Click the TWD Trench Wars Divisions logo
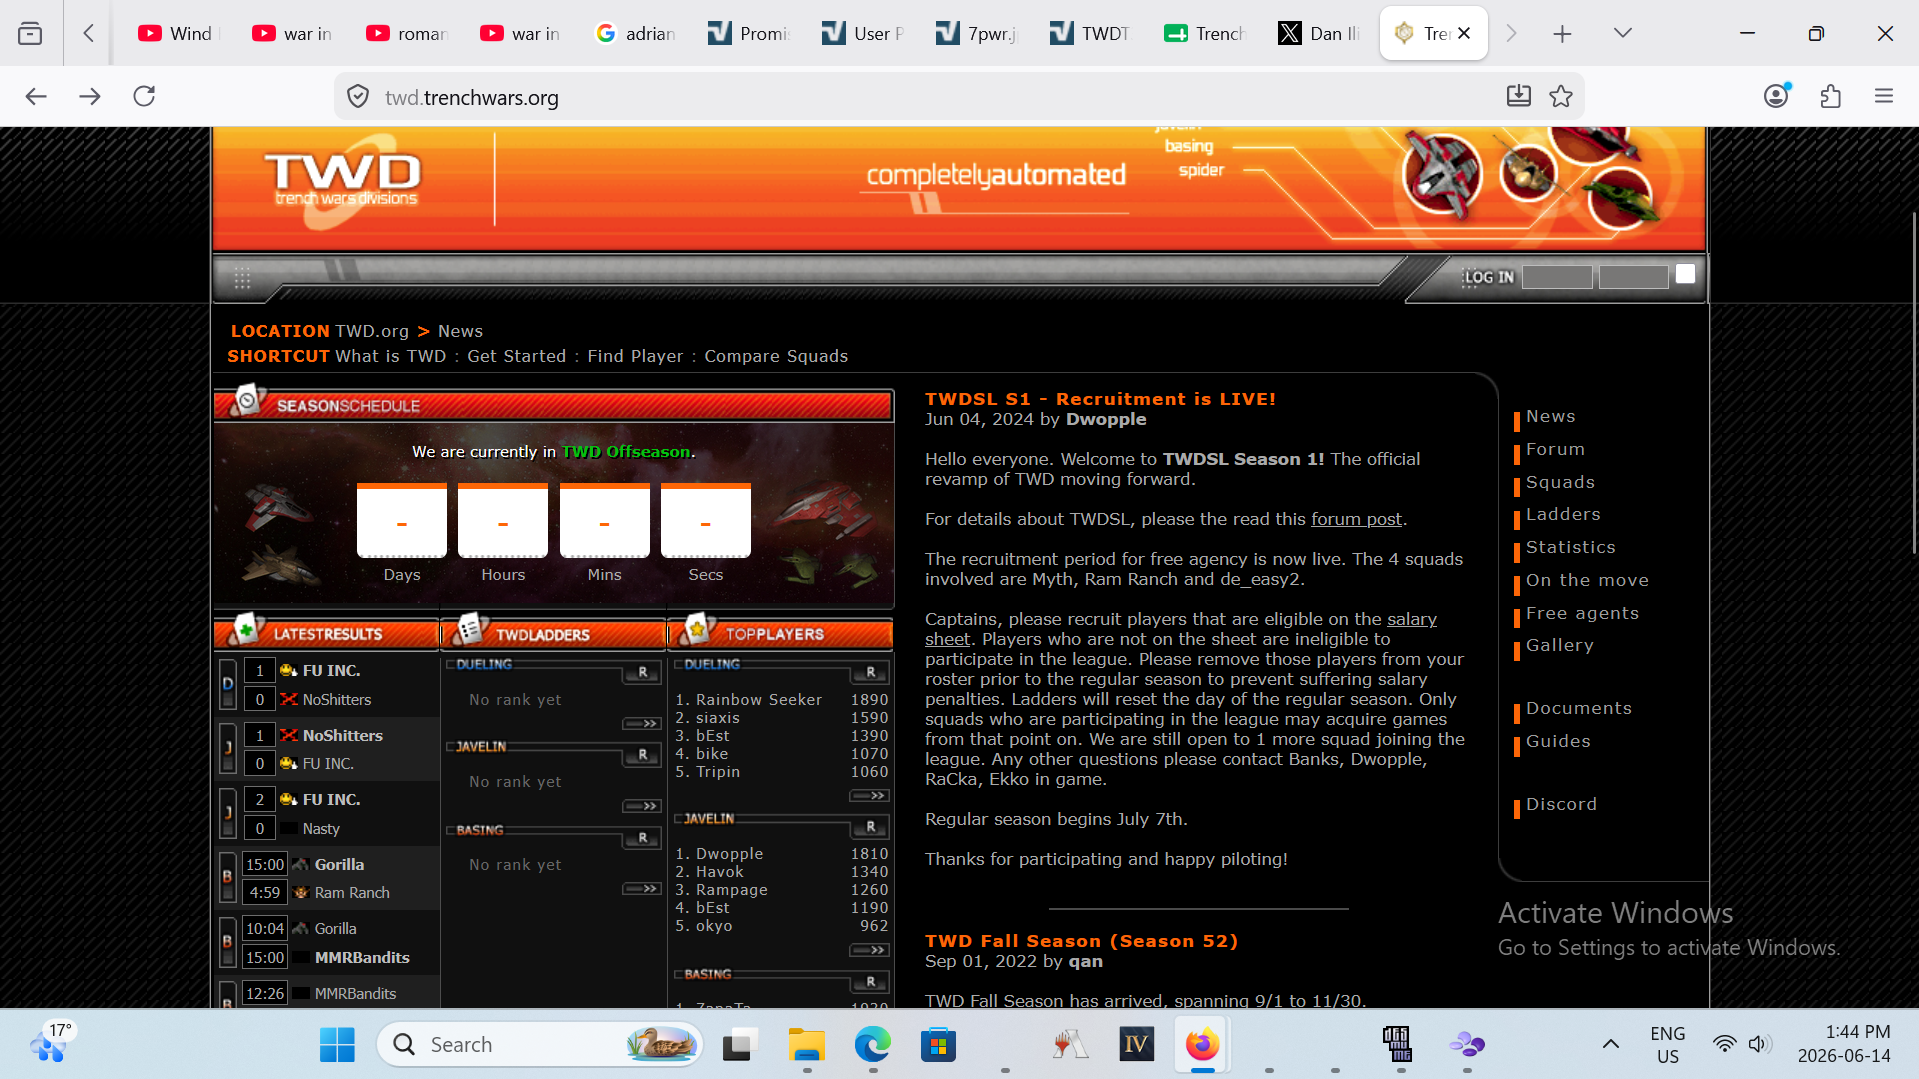The image size is (1919, 1079). 343,180
